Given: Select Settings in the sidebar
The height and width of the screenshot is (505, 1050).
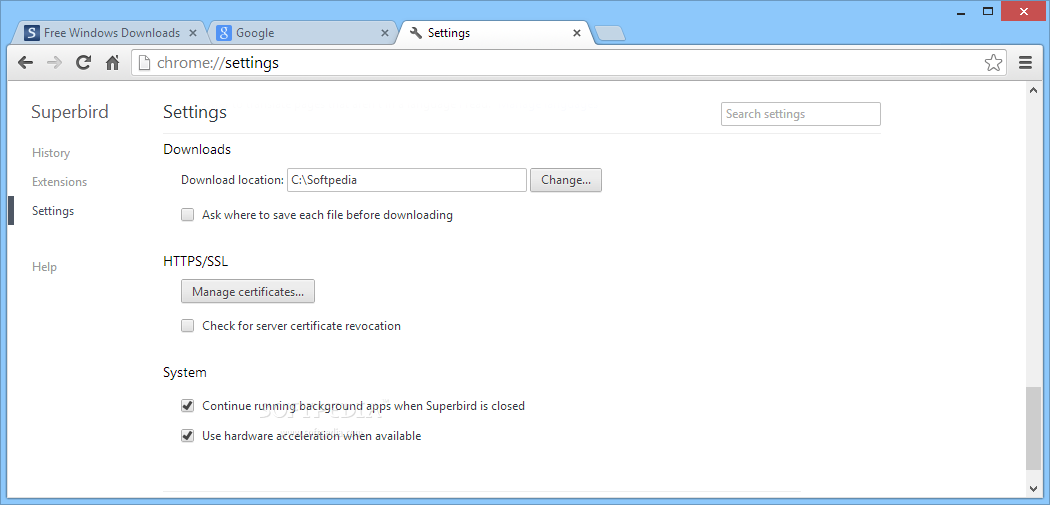Looking at the screenshot, I should pyautogui.click(x=53, y=211).
